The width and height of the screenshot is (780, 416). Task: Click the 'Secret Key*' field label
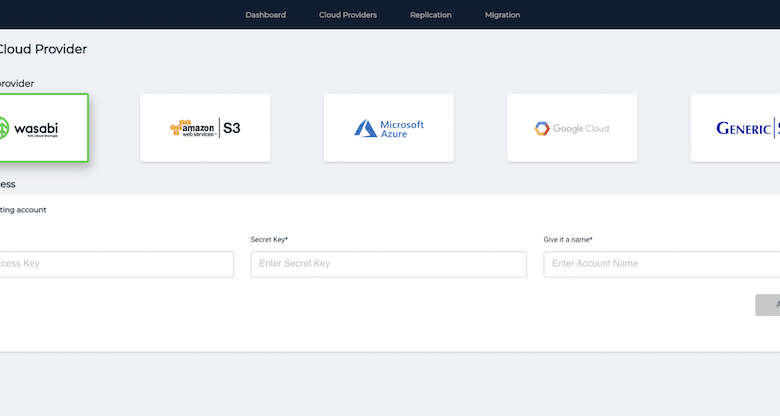(269, 239)
